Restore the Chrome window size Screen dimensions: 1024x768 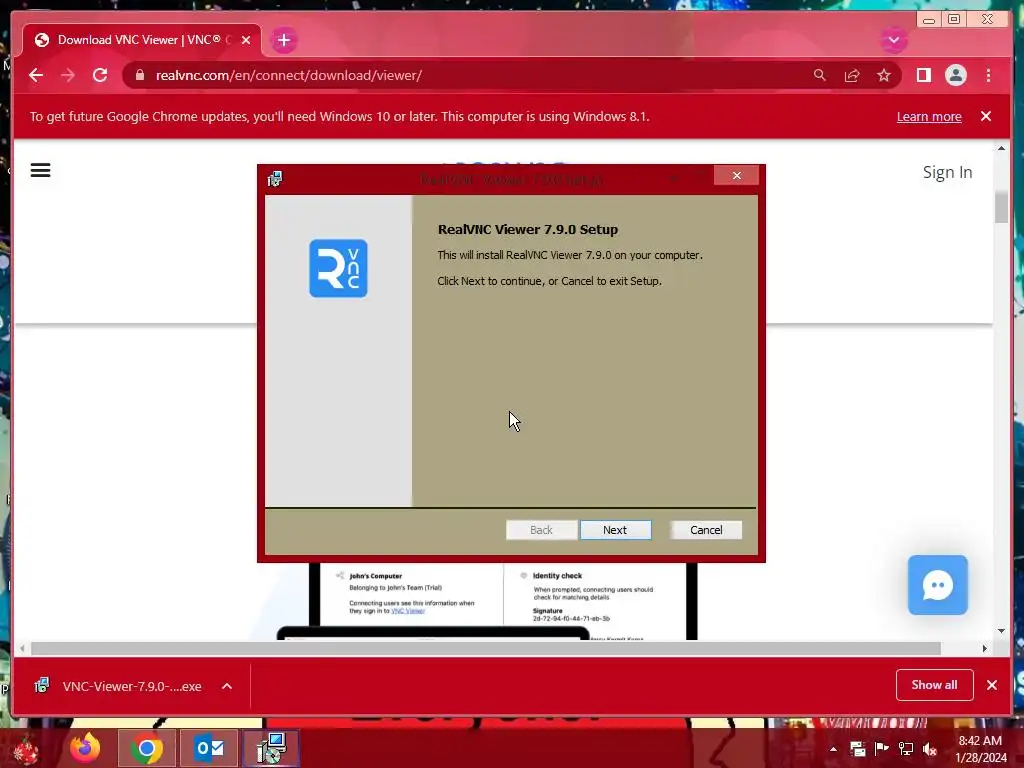tap(954, 20)
